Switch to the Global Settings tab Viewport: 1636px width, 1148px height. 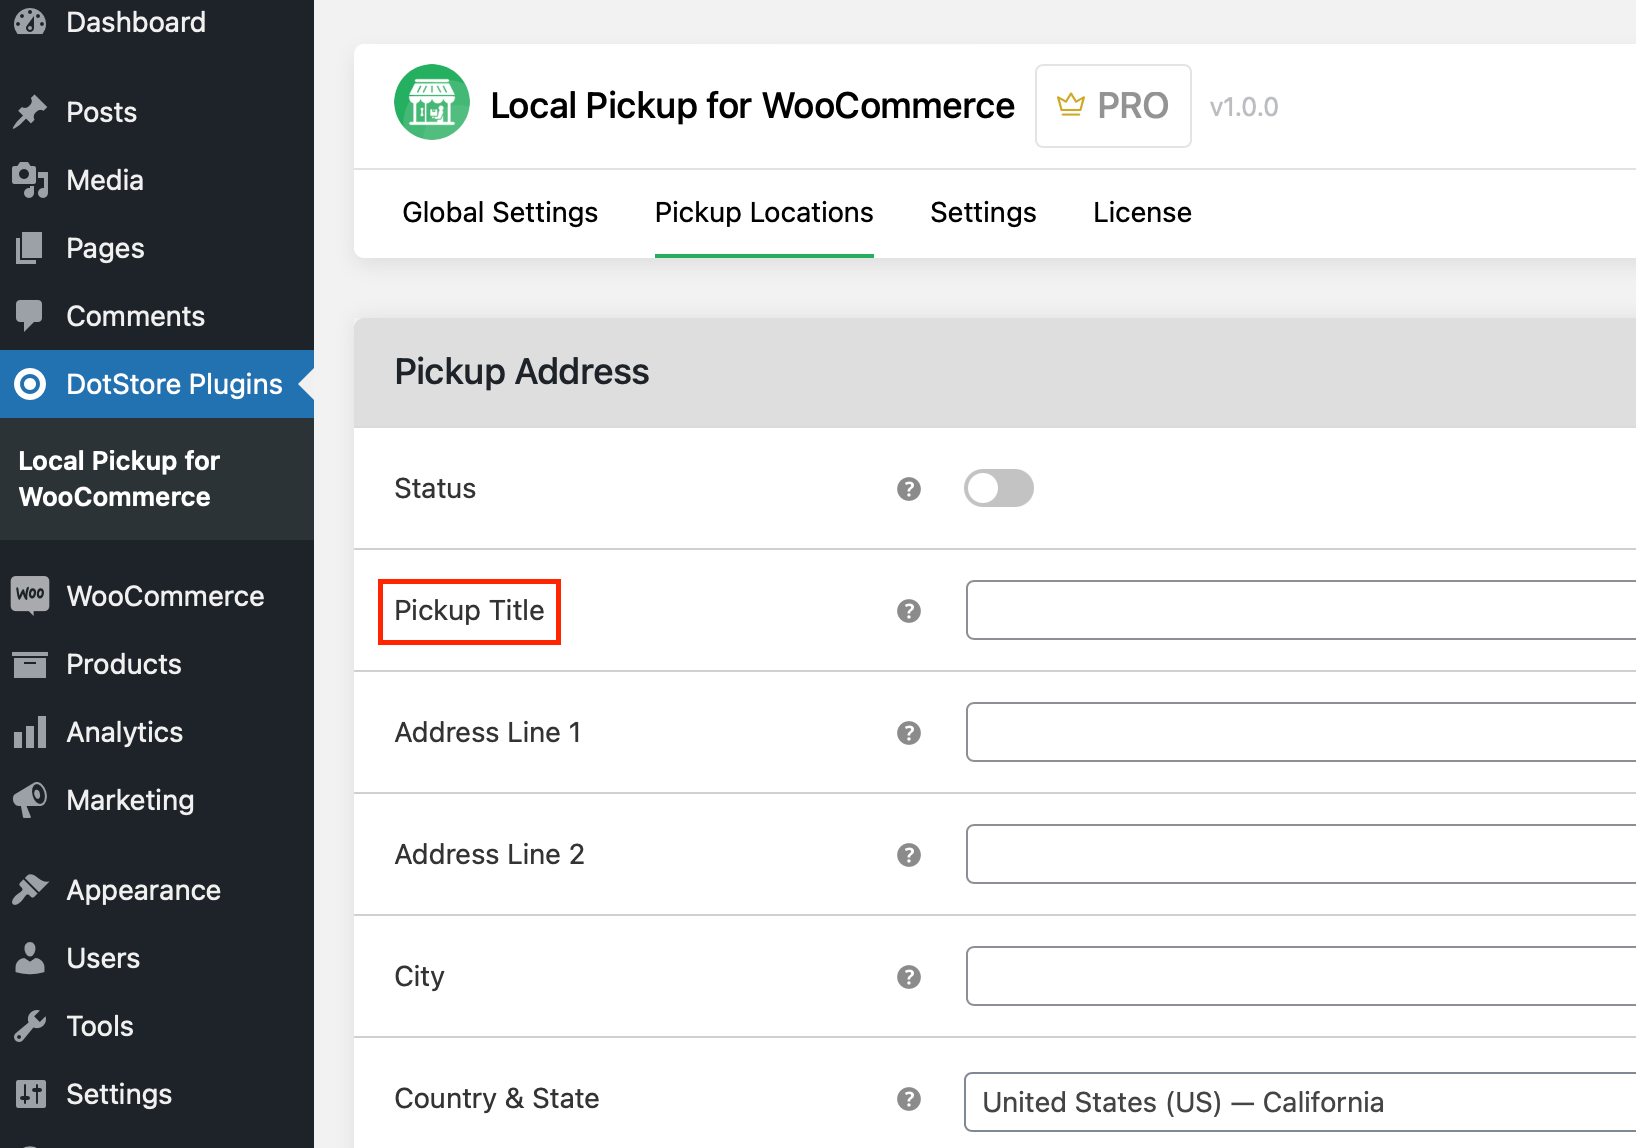pos(499,212)
